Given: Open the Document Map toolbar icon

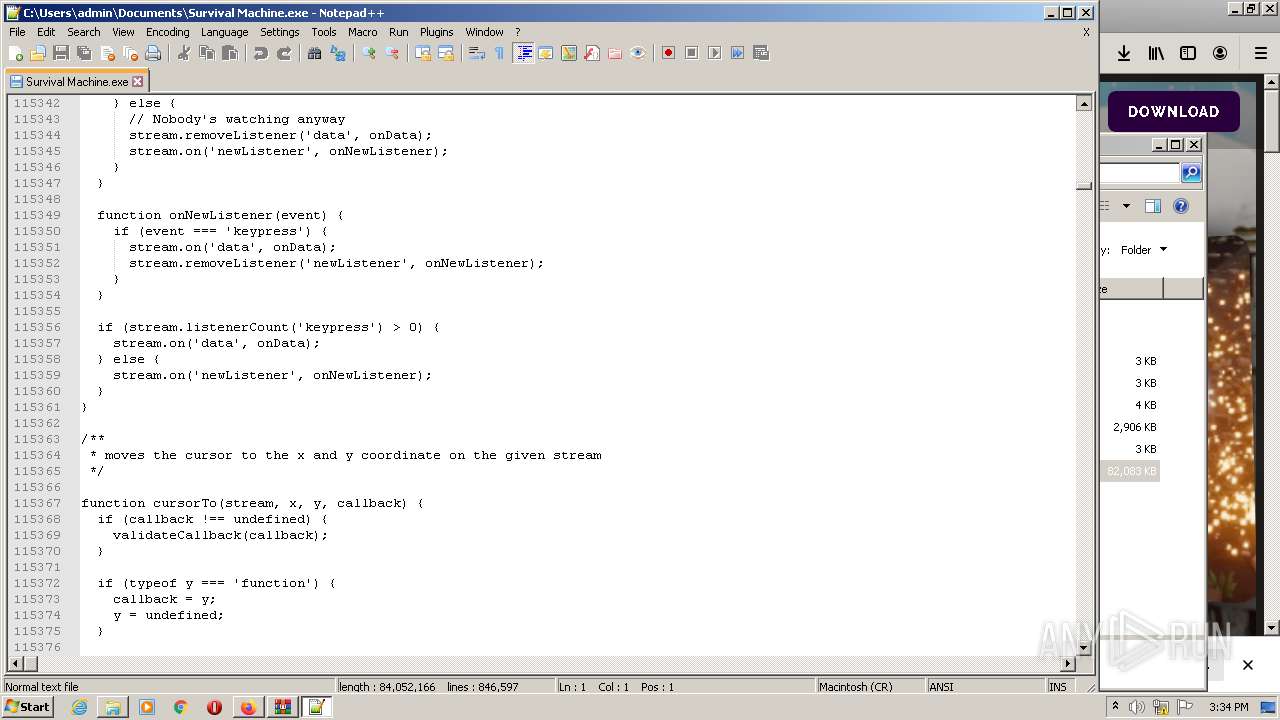Looking at the screenshot, I should click(x=569, y=53).
